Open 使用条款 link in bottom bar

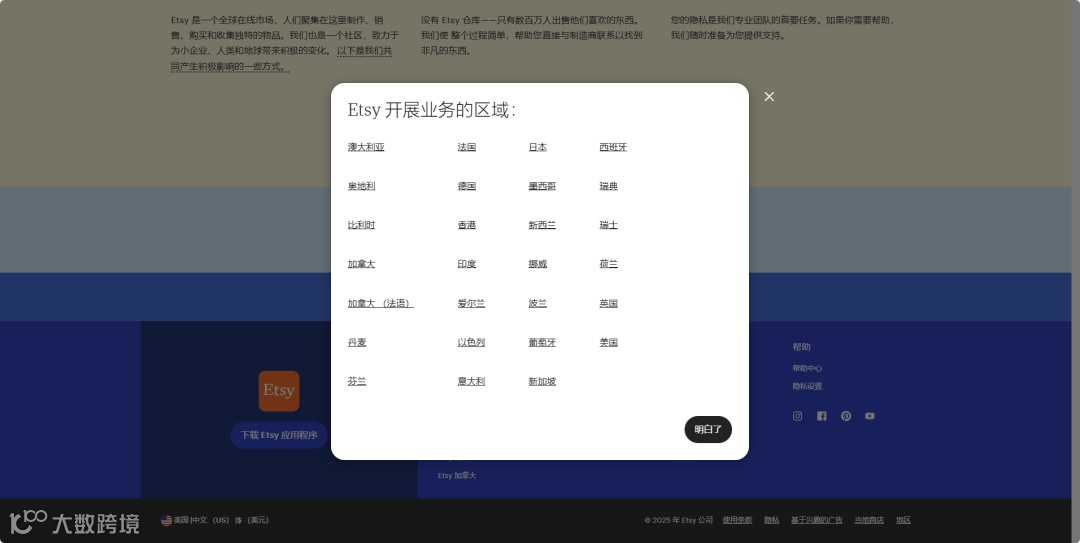click(x=738, y=520)
